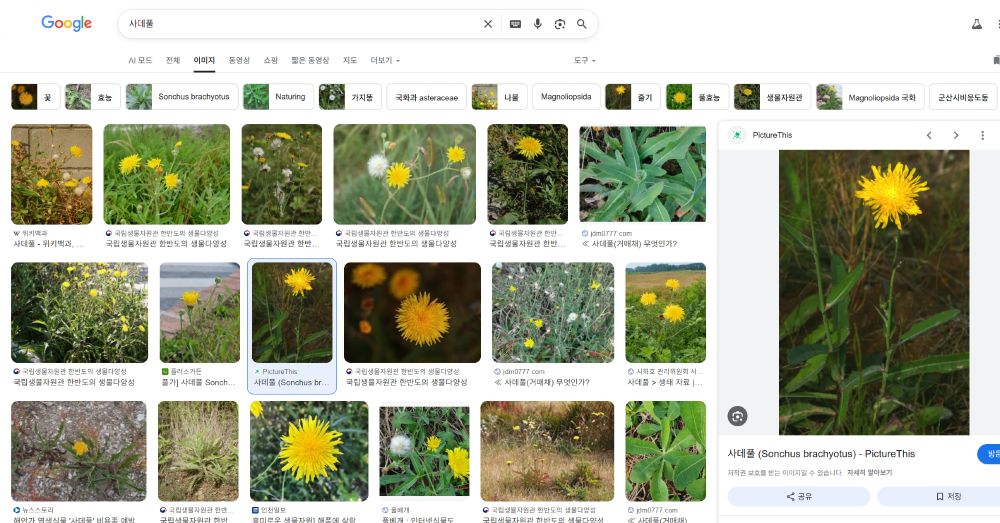Filter by the 가시뚱 chip
Image resolution: width=1000 pixels, height=523 pixels.
(x=350, y=97)
